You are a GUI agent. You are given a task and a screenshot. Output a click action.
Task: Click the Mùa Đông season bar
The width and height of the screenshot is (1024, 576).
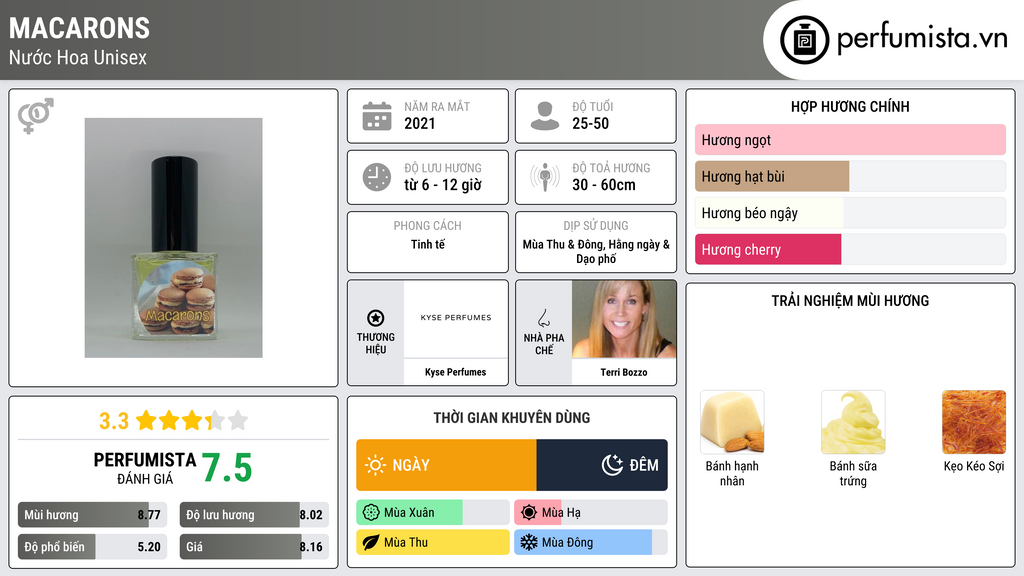tap(591, 542)
